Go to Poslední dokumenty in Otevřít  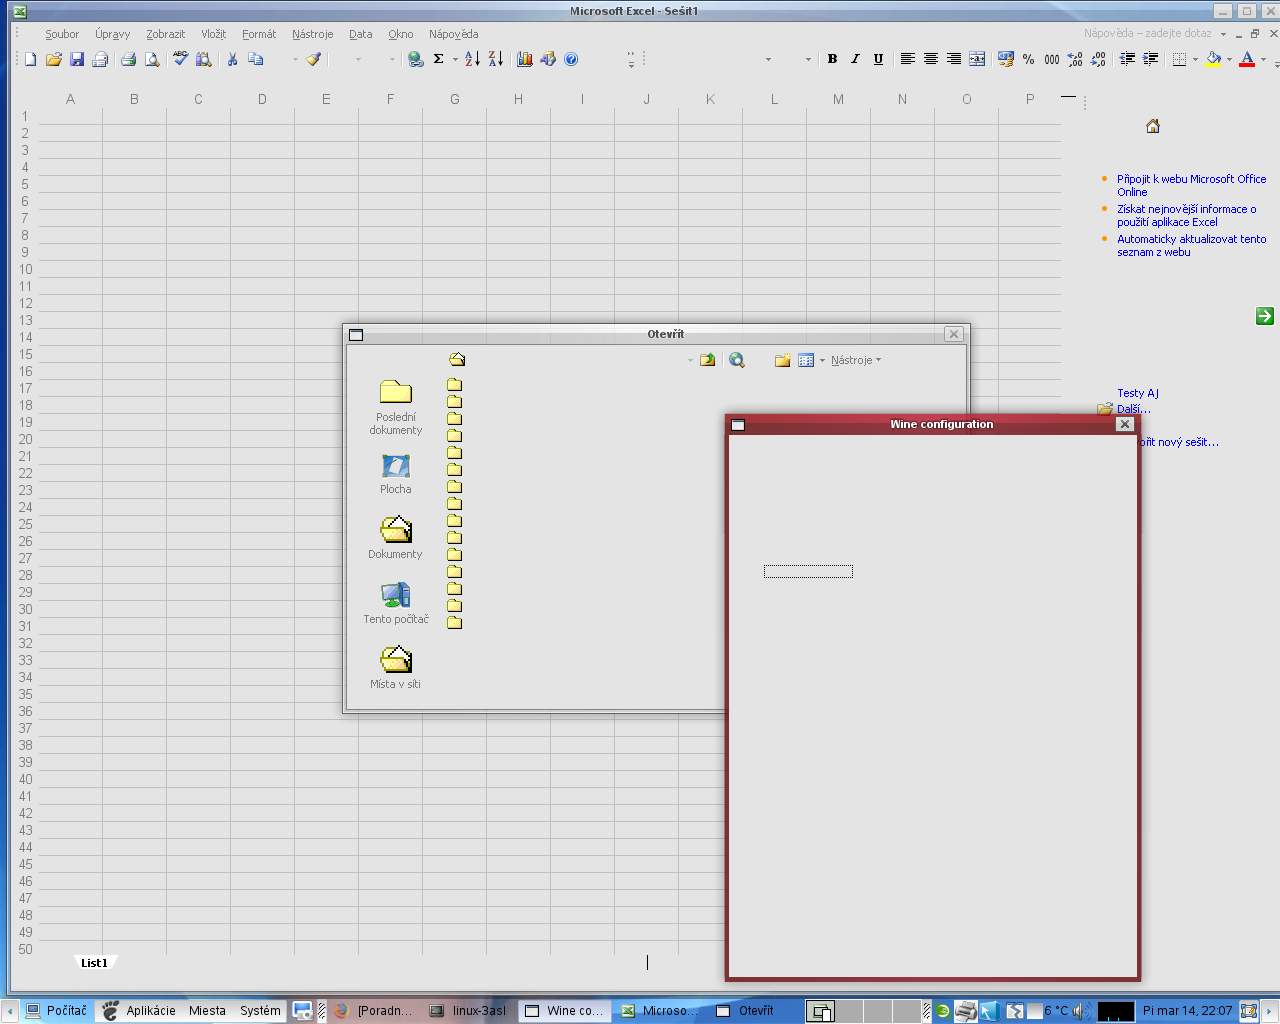point(396,407)
